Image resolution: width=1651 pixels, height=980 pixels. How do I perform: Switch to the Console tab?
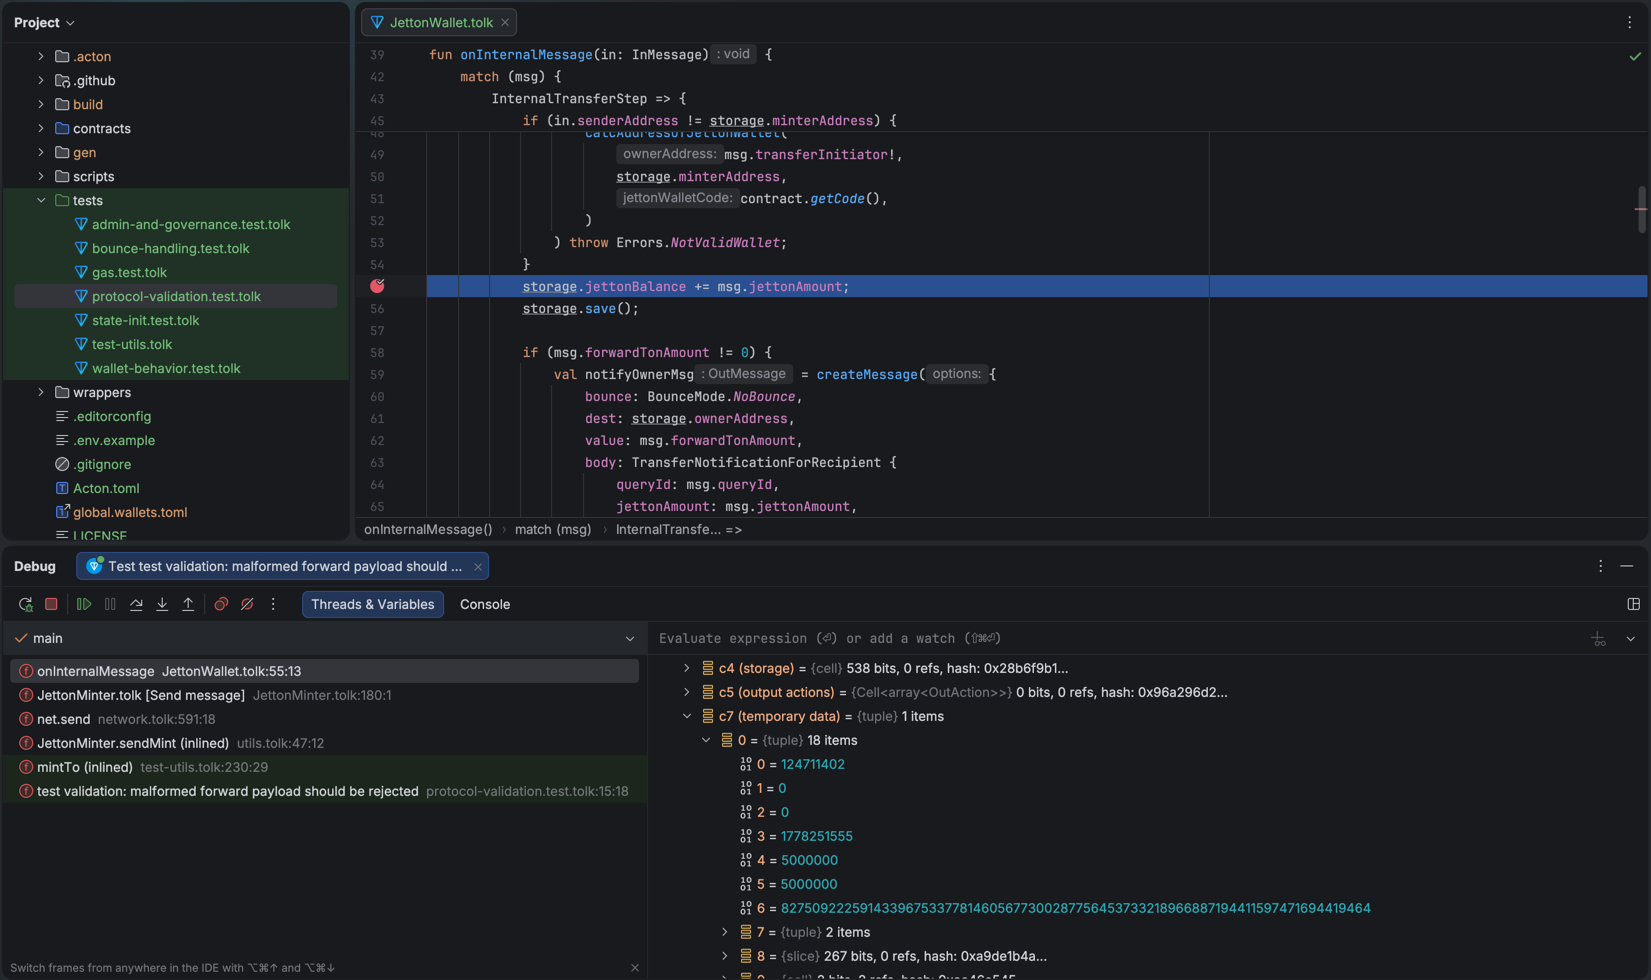(485, 604)
